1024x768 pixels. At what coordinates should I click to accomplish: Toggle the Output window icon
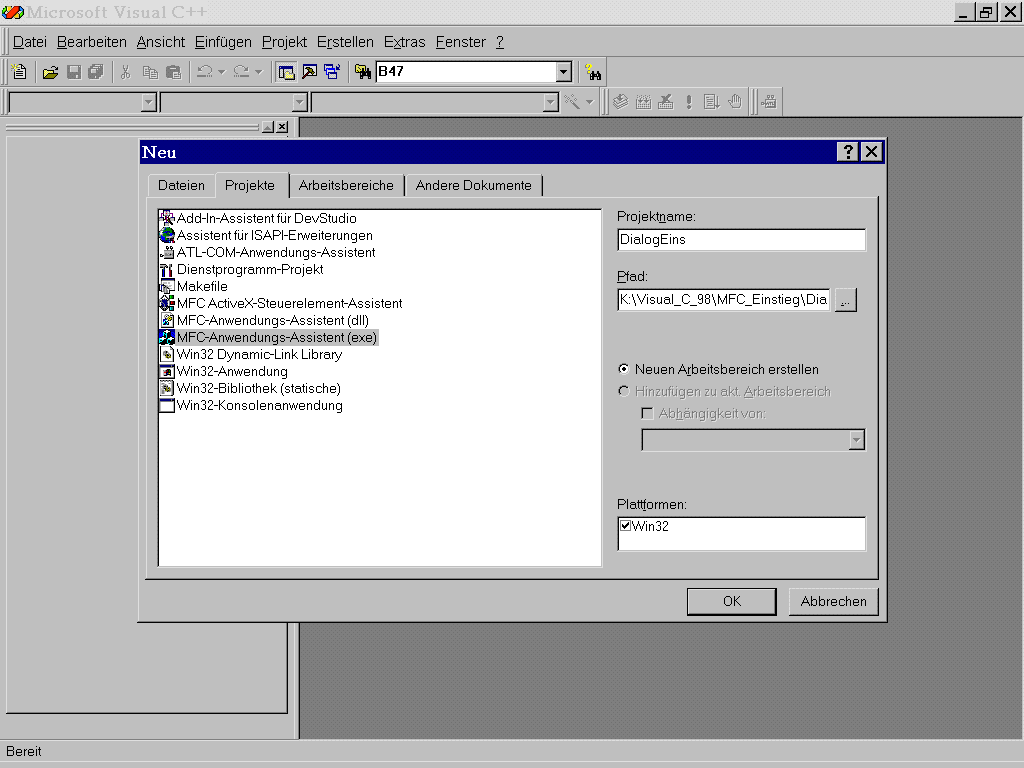tap(309, 72)
